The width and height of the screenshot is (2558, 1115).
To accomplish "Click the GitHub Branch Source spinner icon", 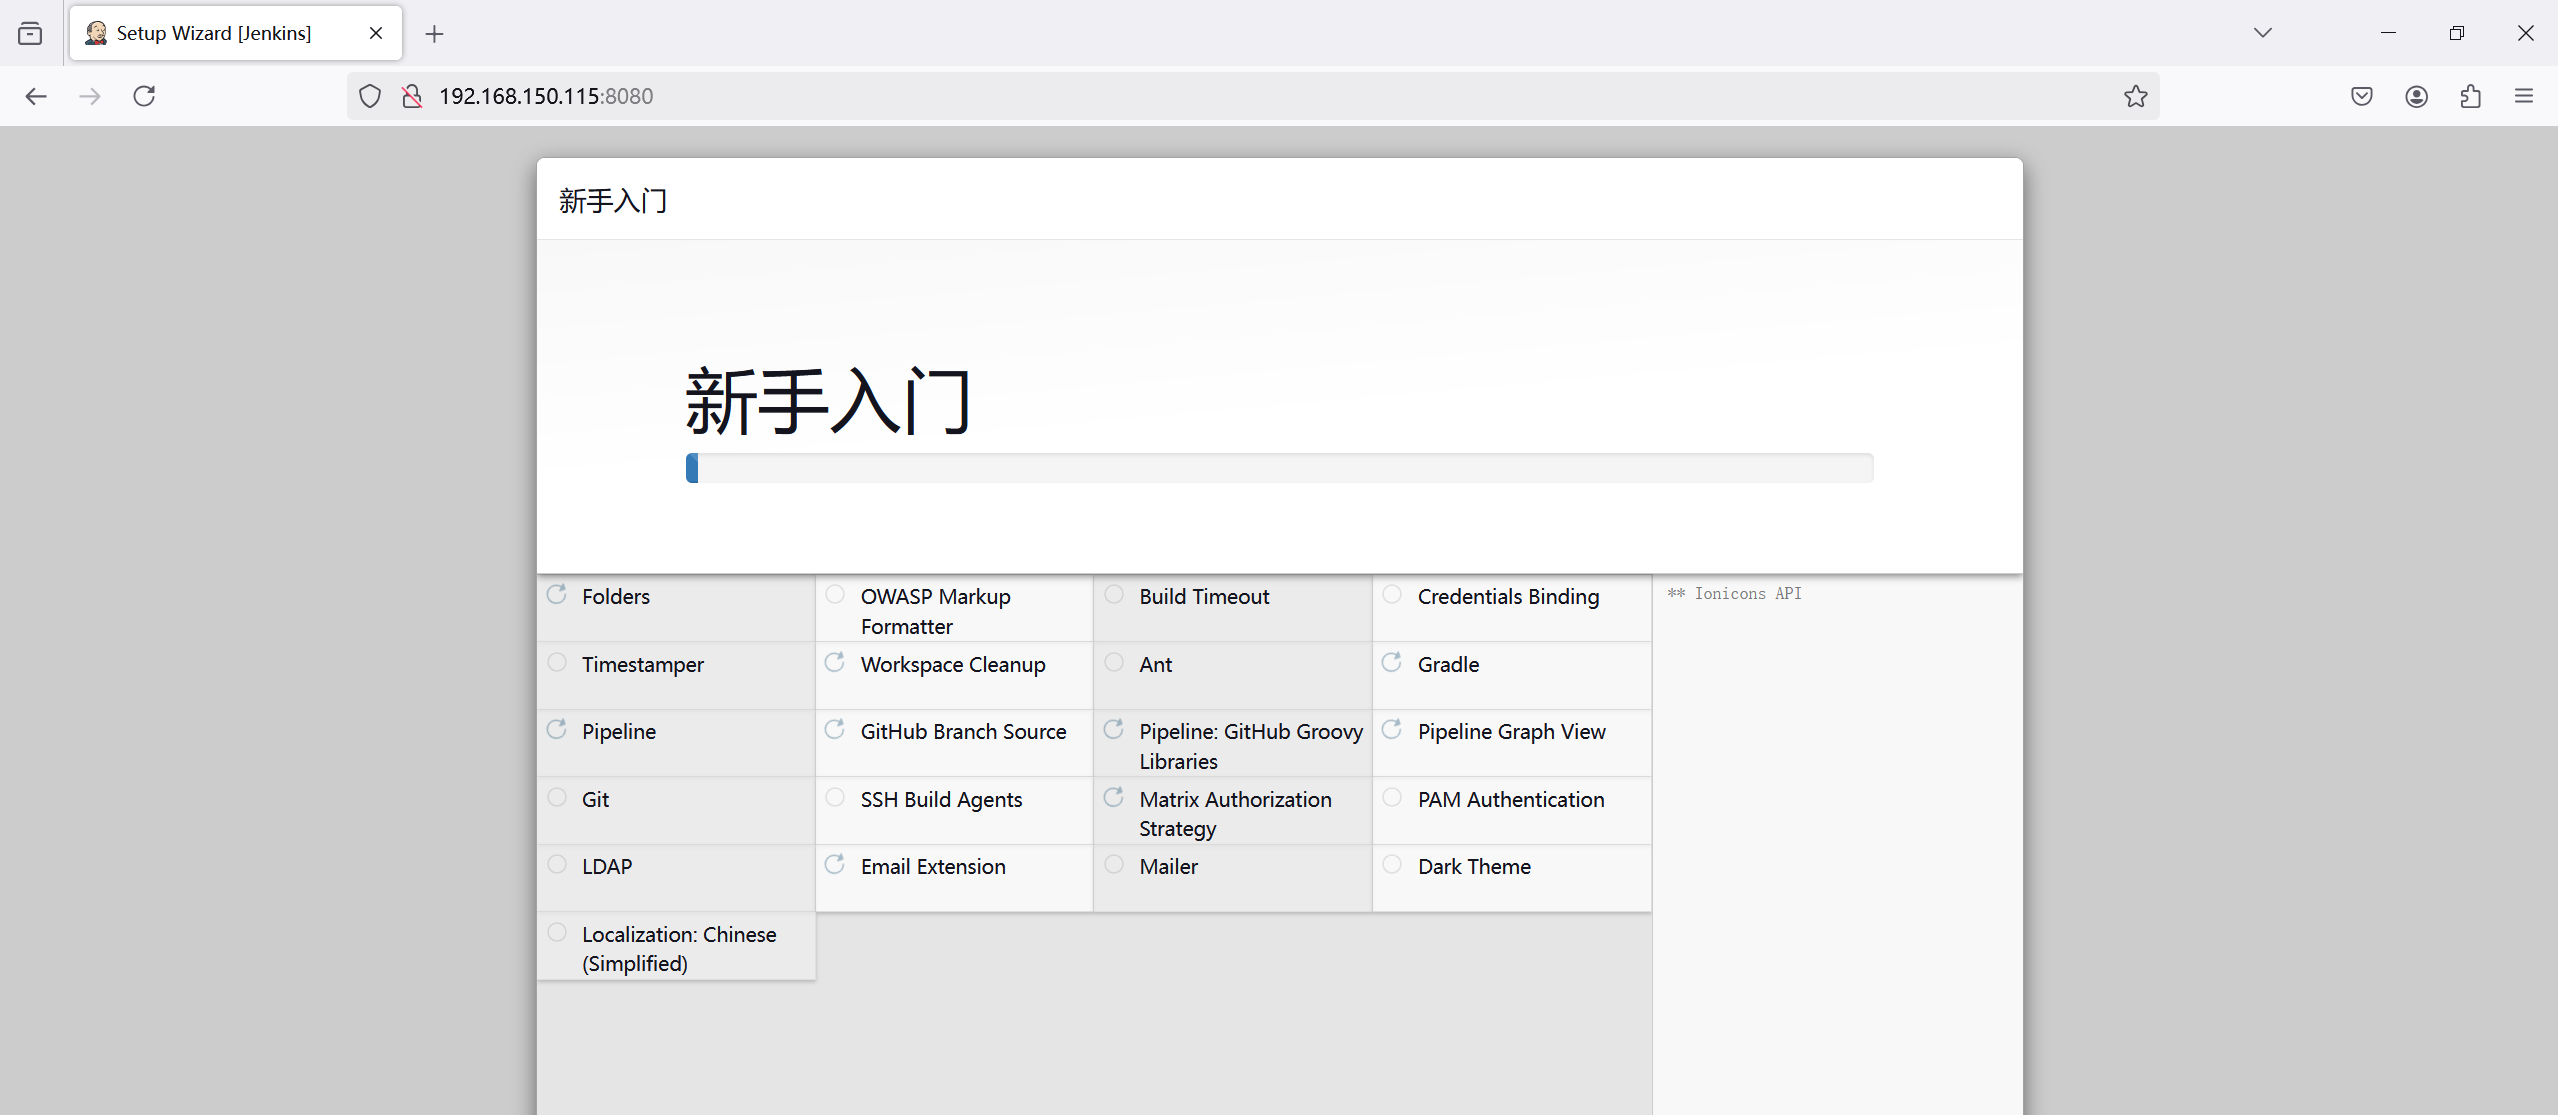I will click(x=835, y=729).
